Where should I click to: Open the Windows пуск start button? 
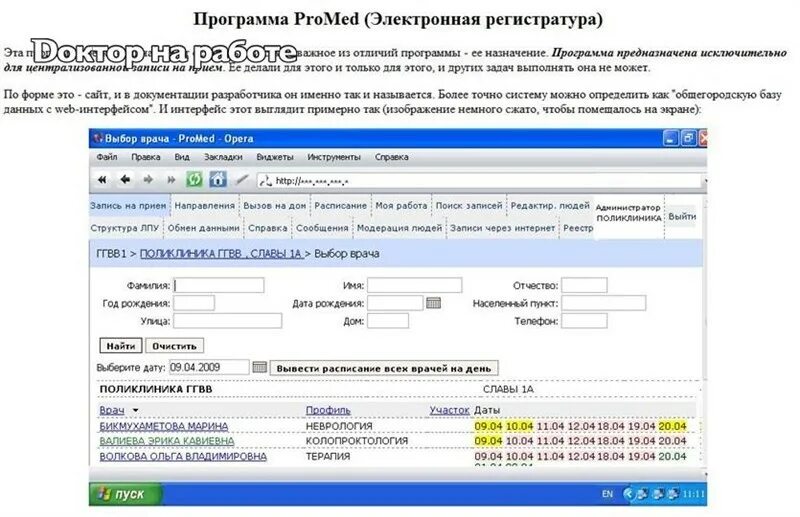tap(124, 494)
